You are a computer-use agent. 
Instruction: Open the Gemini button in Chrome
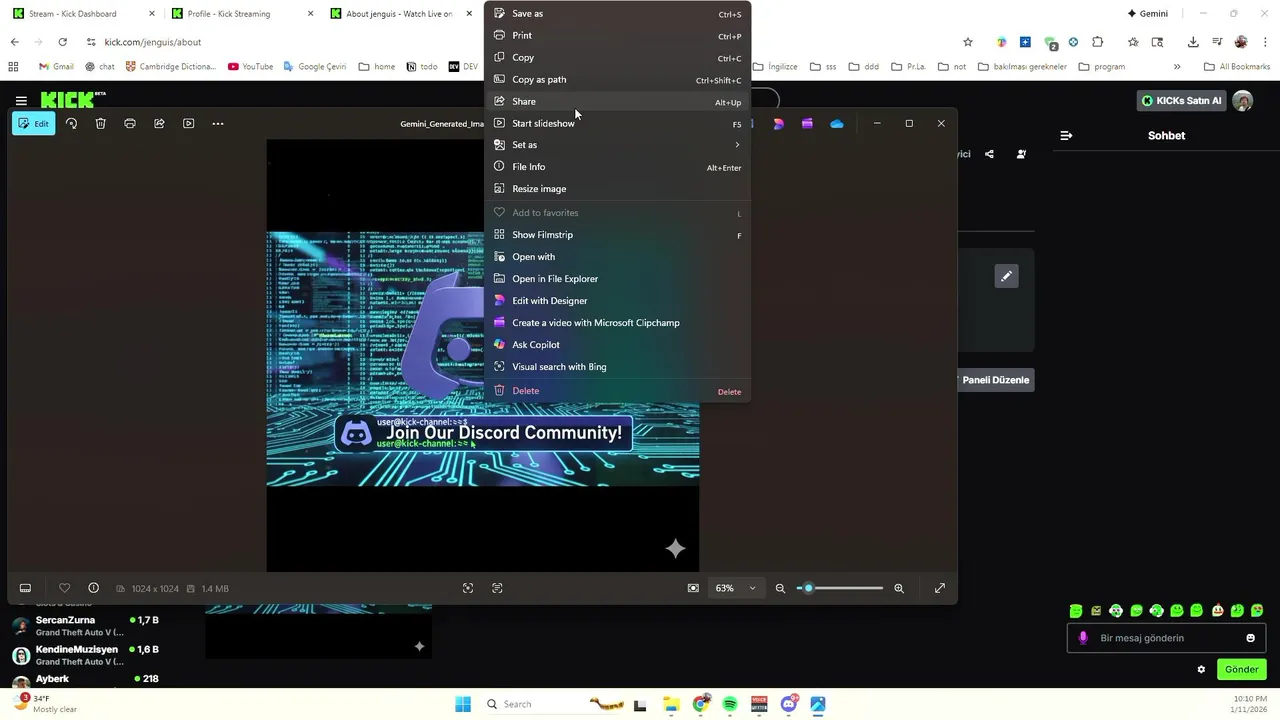pyautogui.click(x=1147, y=14)
